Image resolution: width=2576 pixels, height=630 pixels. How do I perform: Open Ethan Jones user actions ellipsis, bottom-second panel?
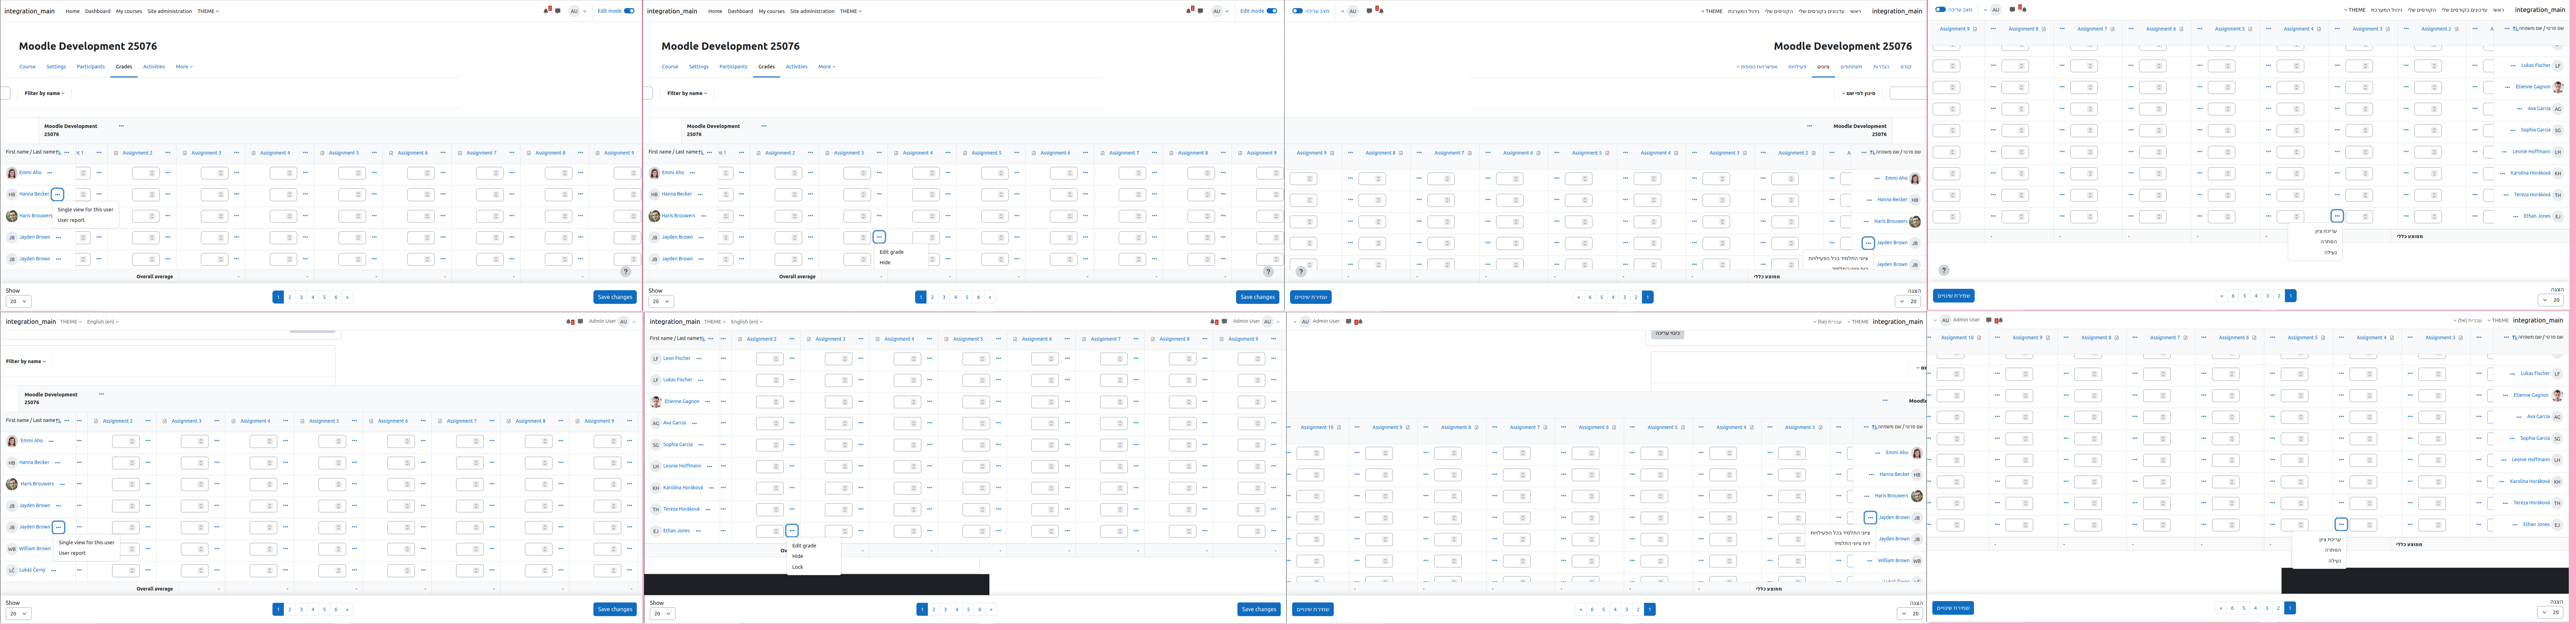(698, 531)
